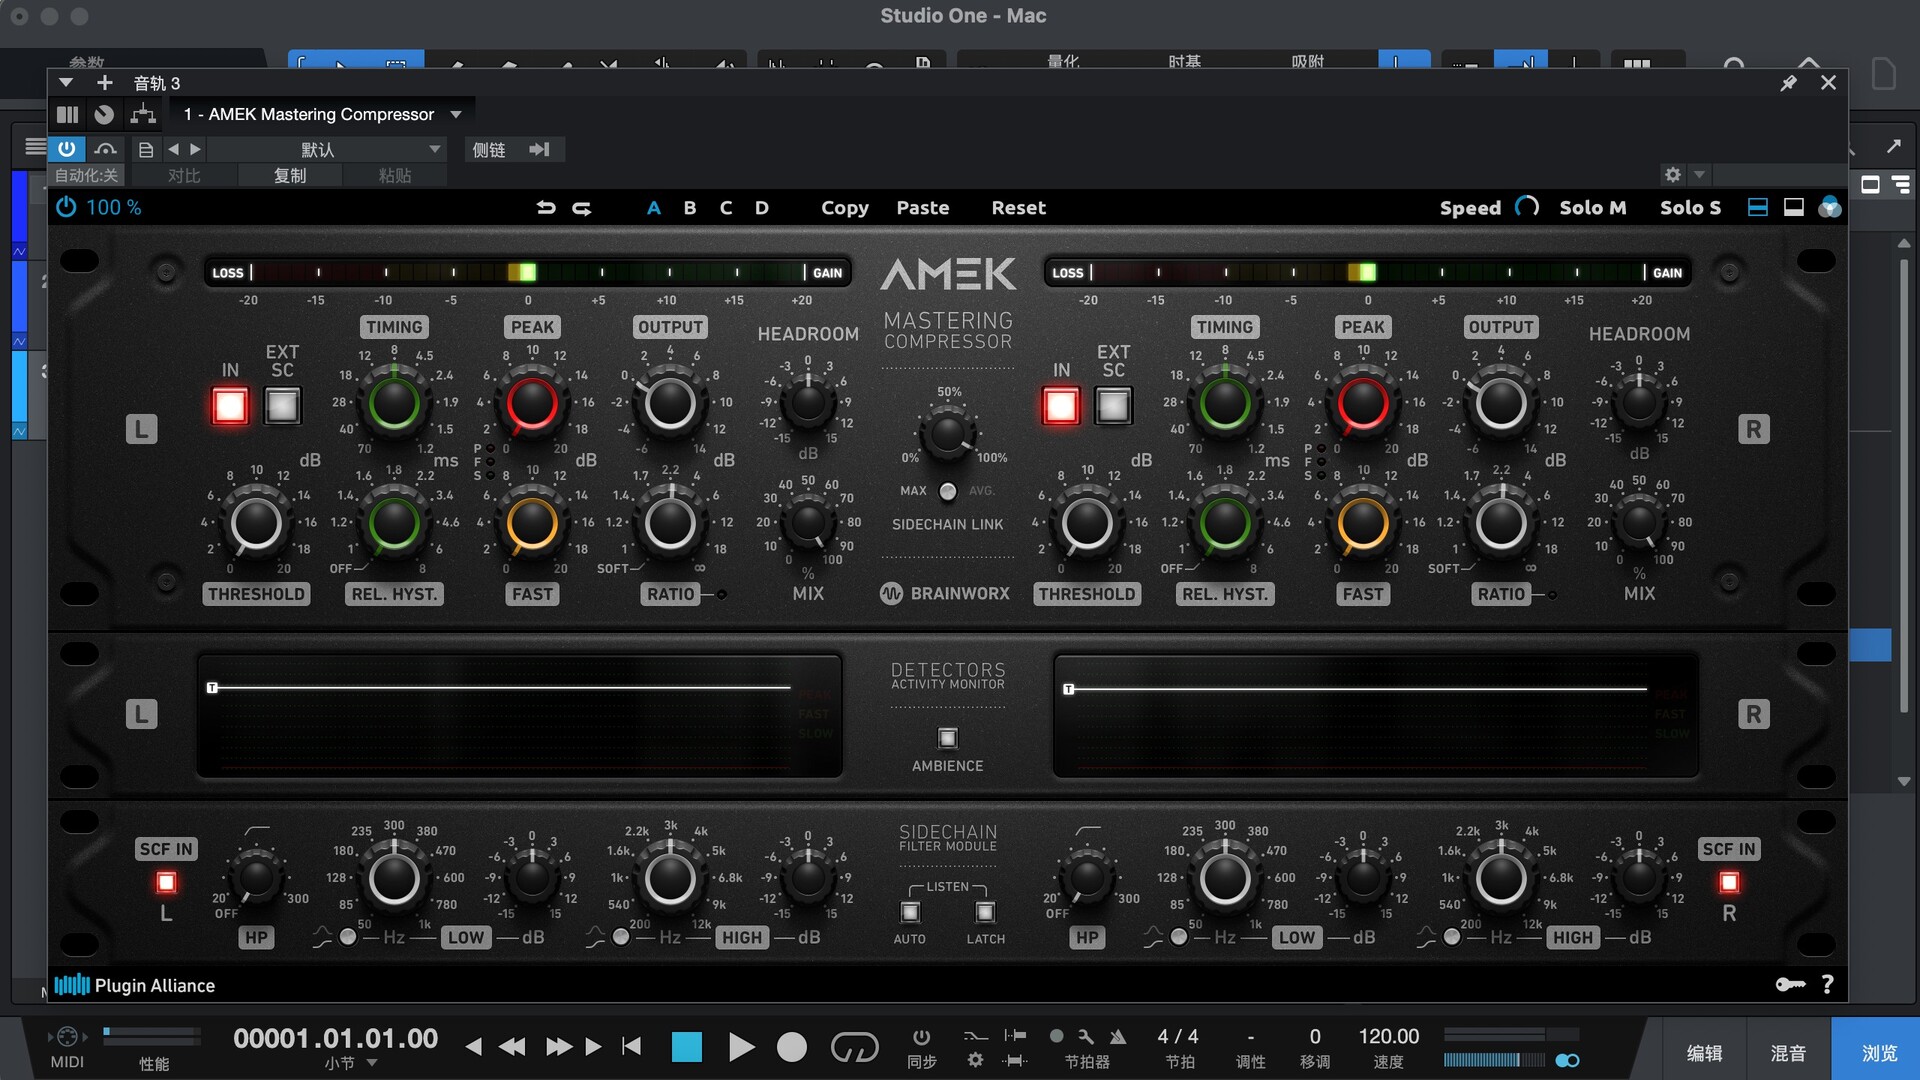This screenshot has height=1080, width=1920.
Task: Select preset slot C
Action: [726, 208]
